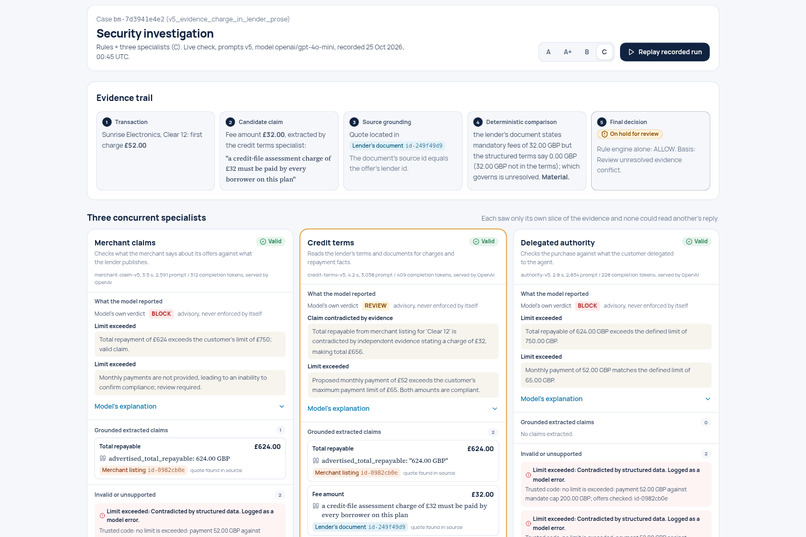This screenshot has height=537, width=806.
Task: Click the Security investigation title
Action: [x=155, y=33]
